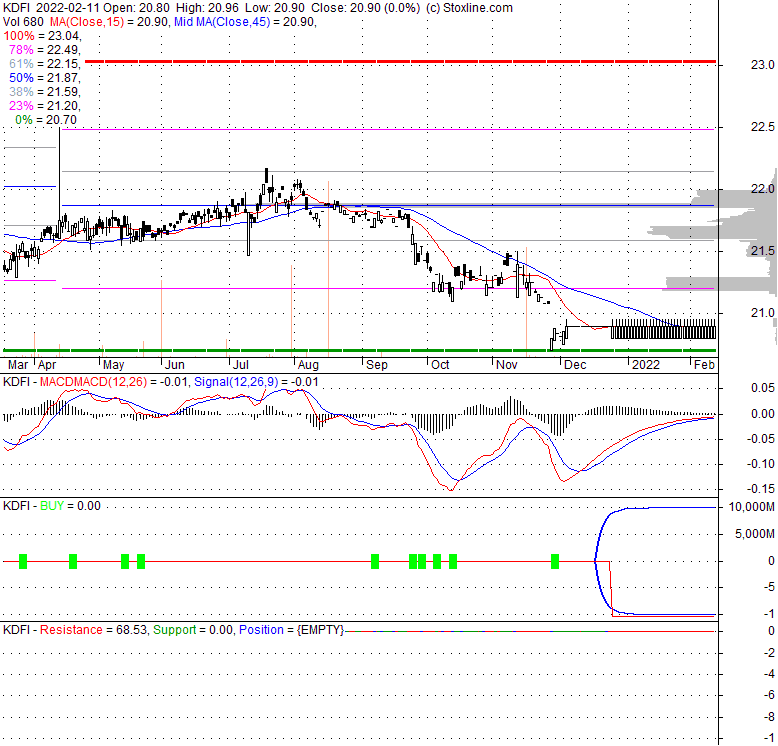Click the '61% = 22.15' Fibonacci level

pyautogui.click(x=45, y=63)
